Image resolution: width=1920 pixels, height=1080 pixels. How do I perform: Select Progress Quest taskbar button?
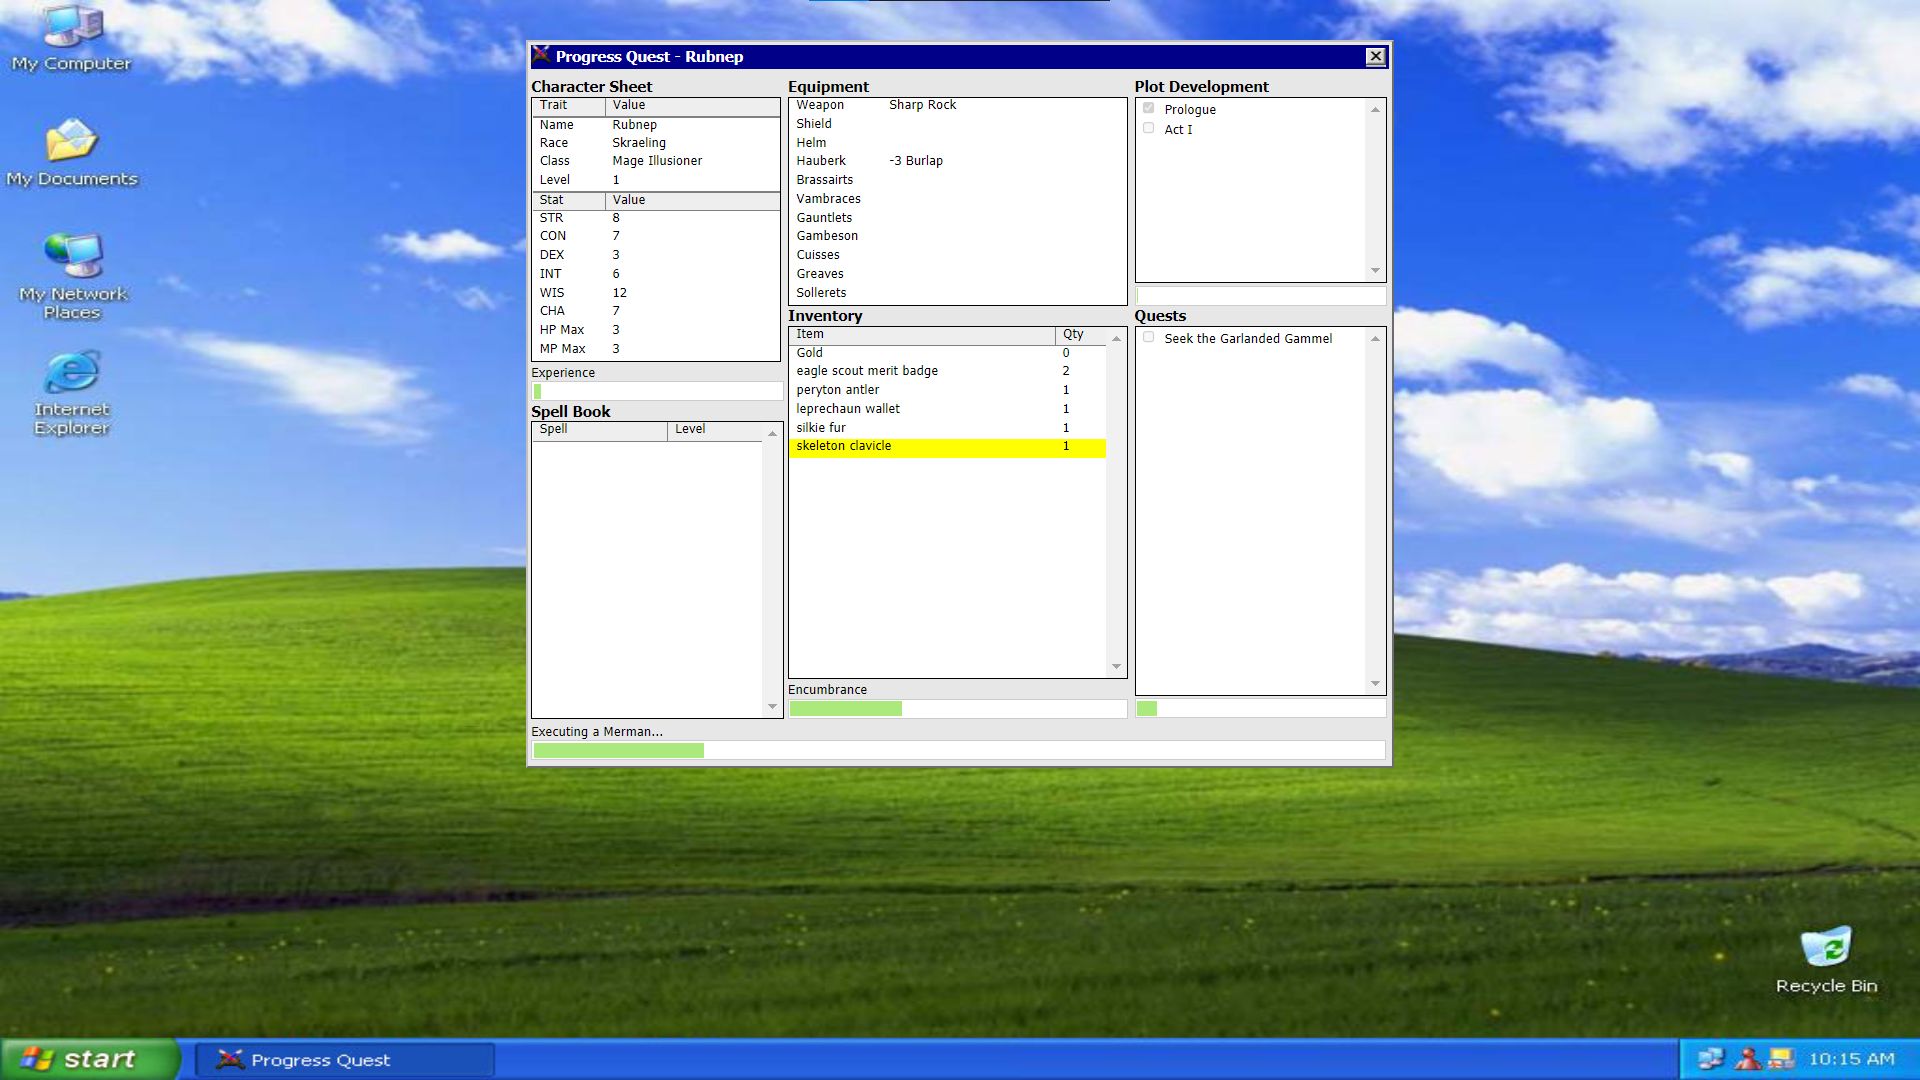(345, 1060)
